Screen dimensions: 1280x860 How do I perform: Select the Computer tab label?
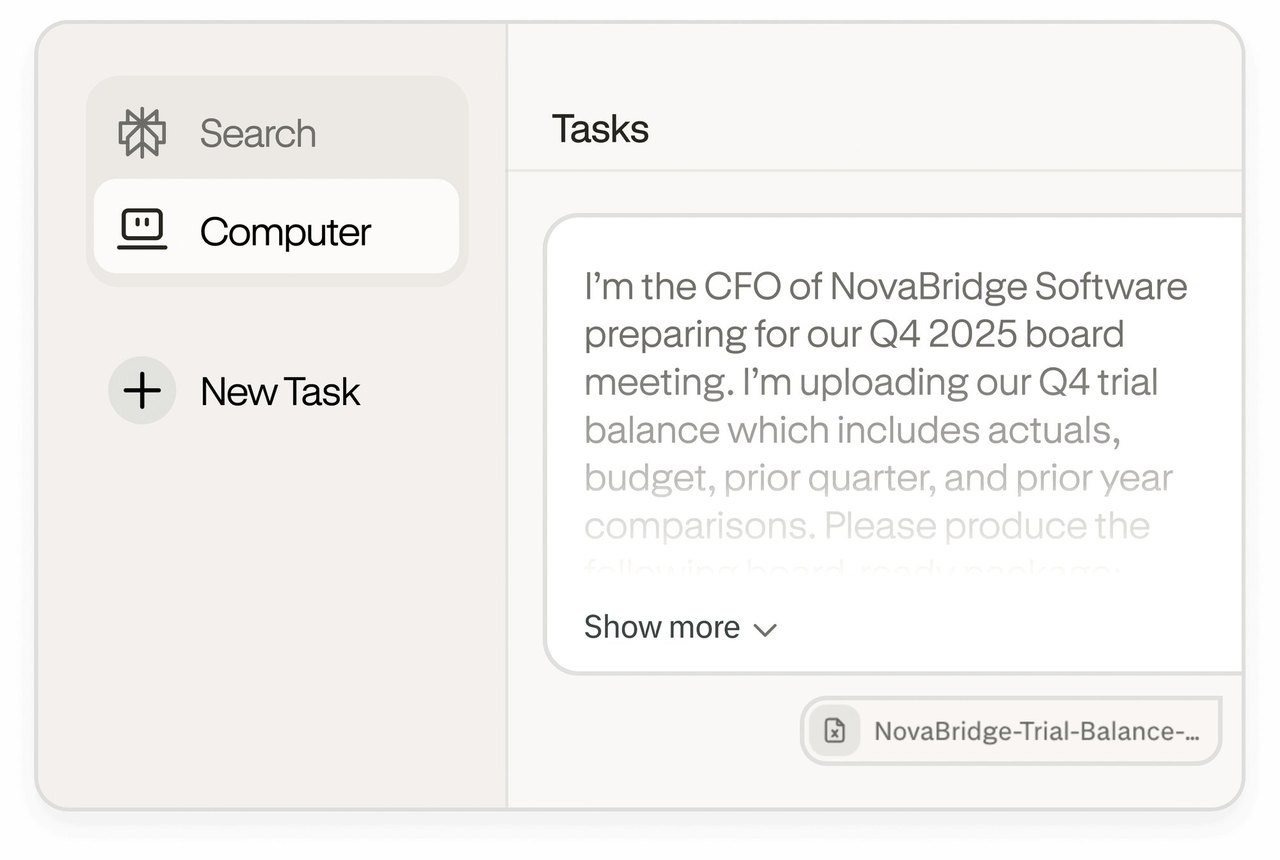point(285,232)
